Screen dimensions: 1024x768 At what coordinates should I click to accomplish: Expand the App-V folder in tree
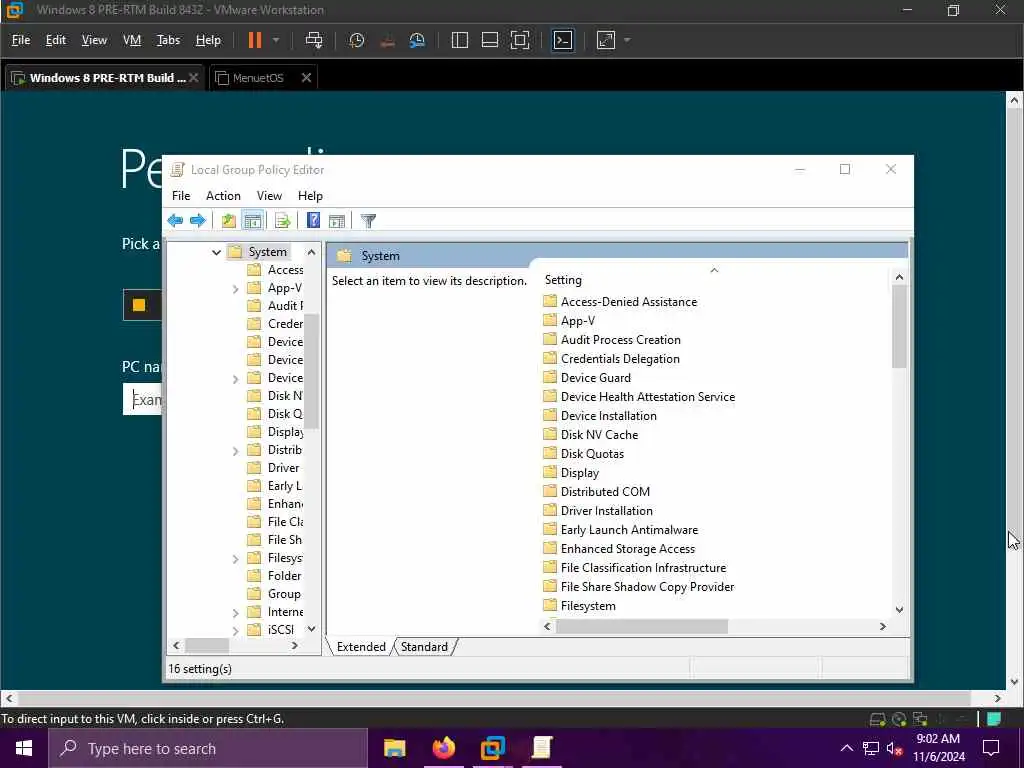(x=236, y=288)
